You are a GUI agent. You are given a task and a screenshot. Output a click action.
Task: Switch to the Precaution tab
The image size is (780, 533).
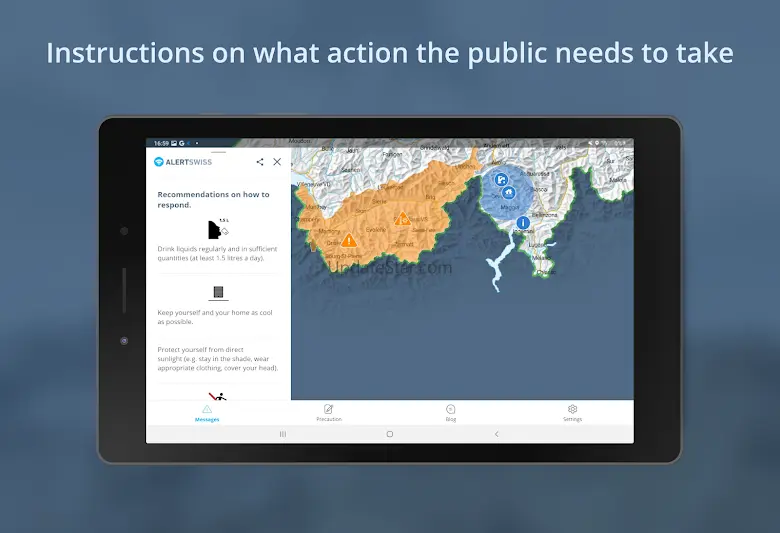pyautogui.click(x=329, y=413)
